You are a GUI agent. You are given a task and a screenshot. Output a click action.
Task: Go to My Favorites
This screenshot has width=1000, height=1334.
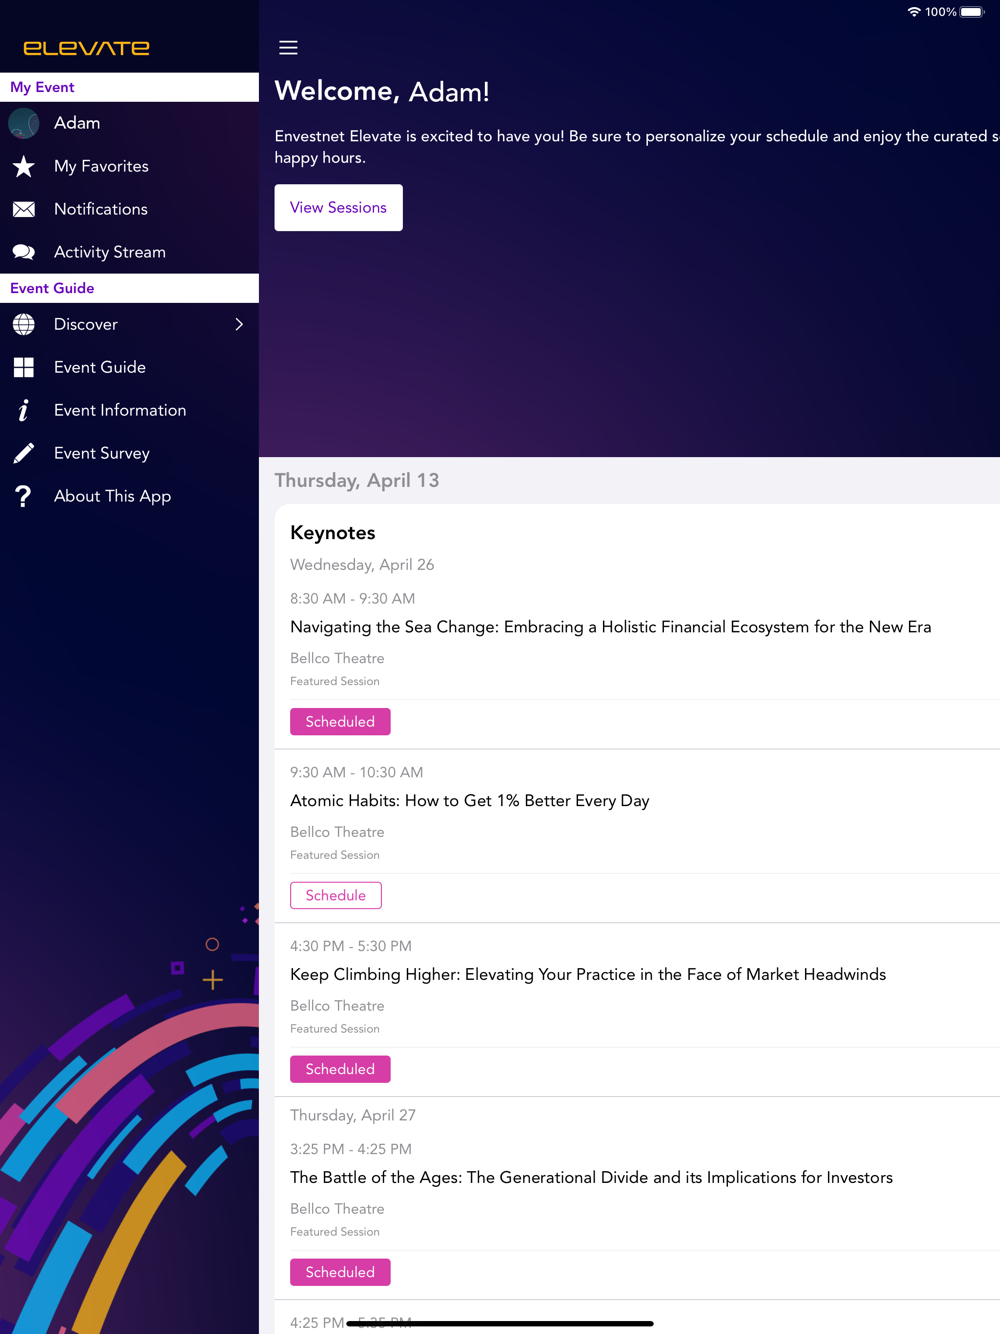(129, 166)
